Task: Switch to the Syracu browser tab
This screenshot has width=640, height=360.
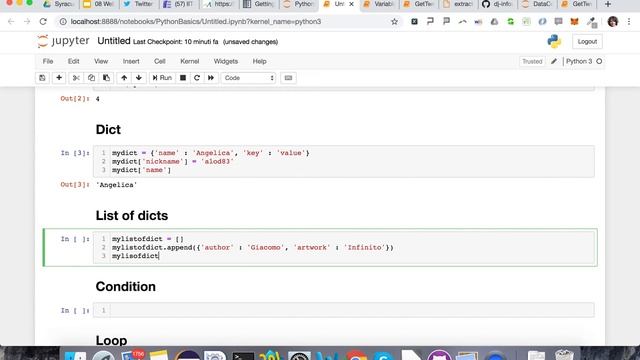Action: pyautogui.click(x=59, y=4)
